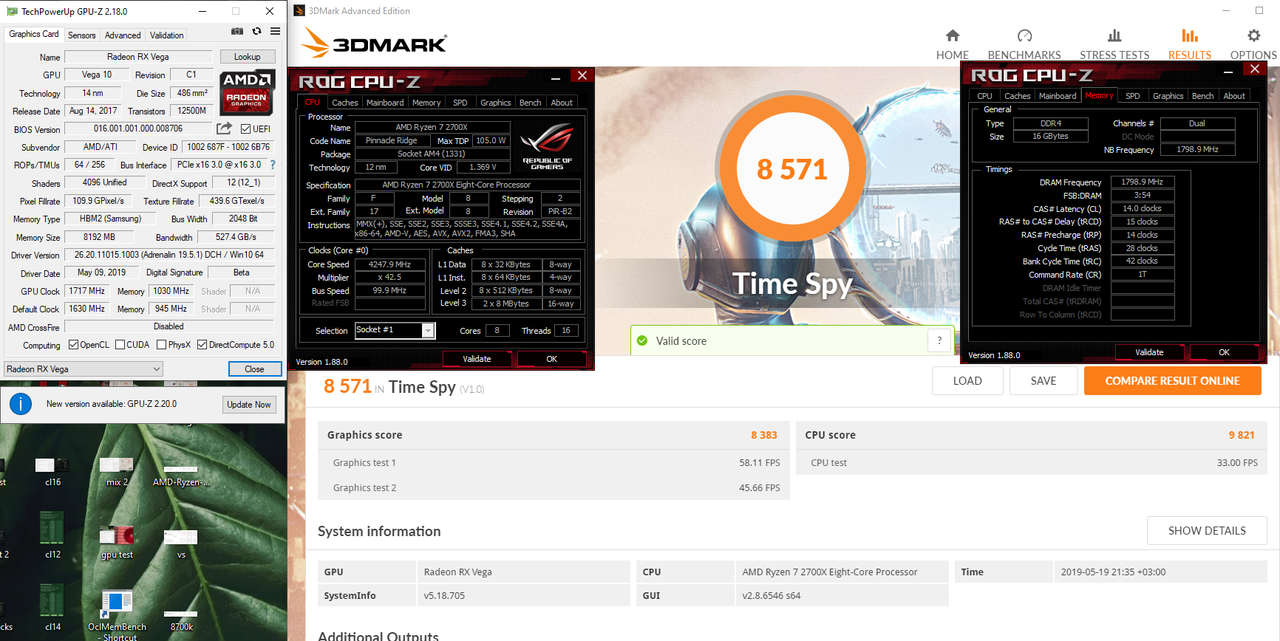Click the 8 571 score circle
This screenshot has height=641, width=1280.
pos(792,169)
